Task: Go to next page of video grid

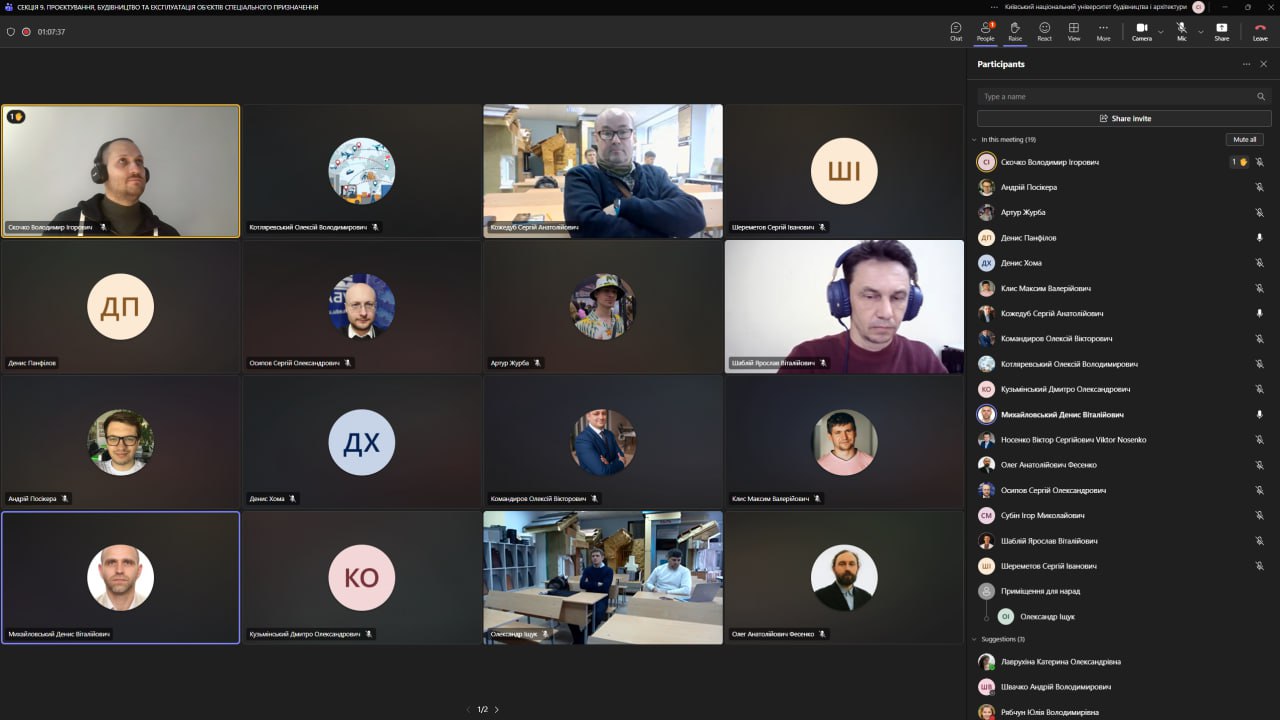Action: coord(497,710)
